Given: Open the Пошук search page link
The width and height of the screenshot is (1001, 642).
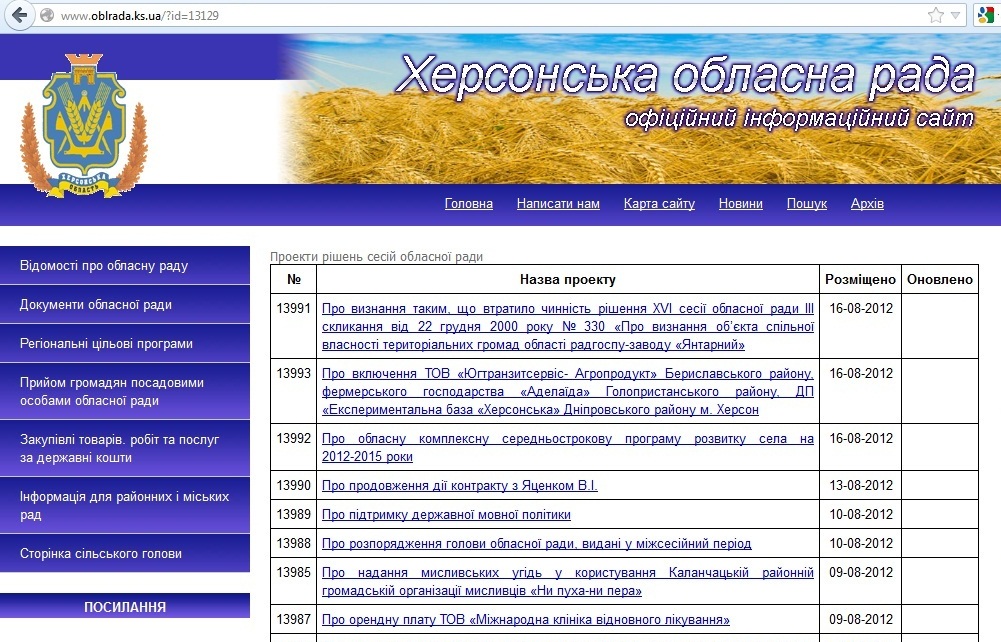Looking at the screenshot, I should click(x=806, y=204).
